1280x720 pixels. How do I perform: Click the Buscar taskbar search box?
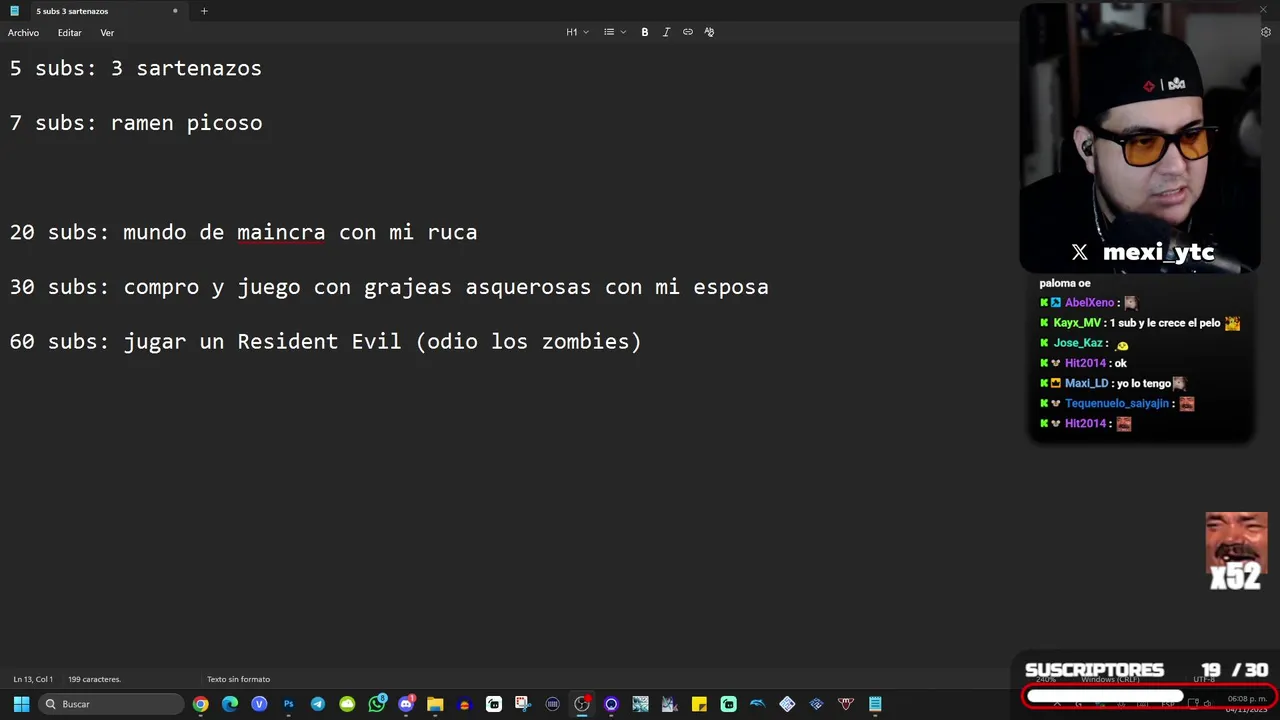(112, 704)
